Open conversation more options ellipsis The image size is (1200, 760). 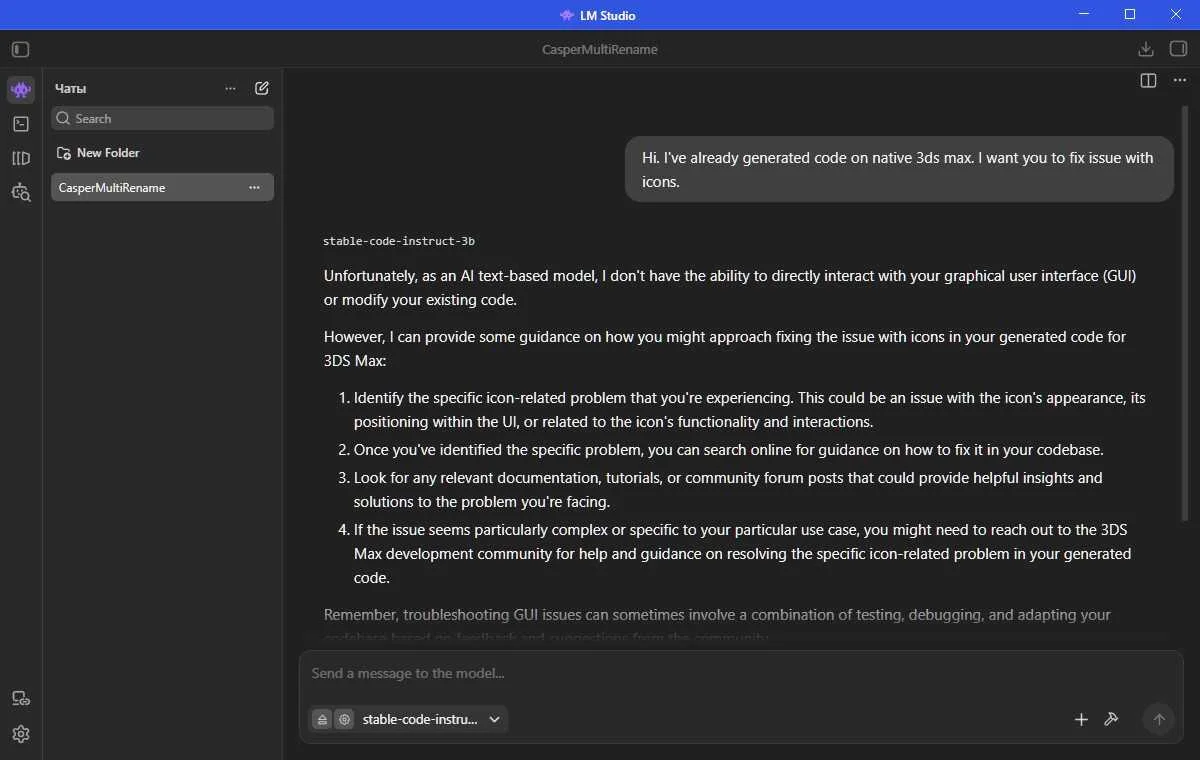[1180, 80]
